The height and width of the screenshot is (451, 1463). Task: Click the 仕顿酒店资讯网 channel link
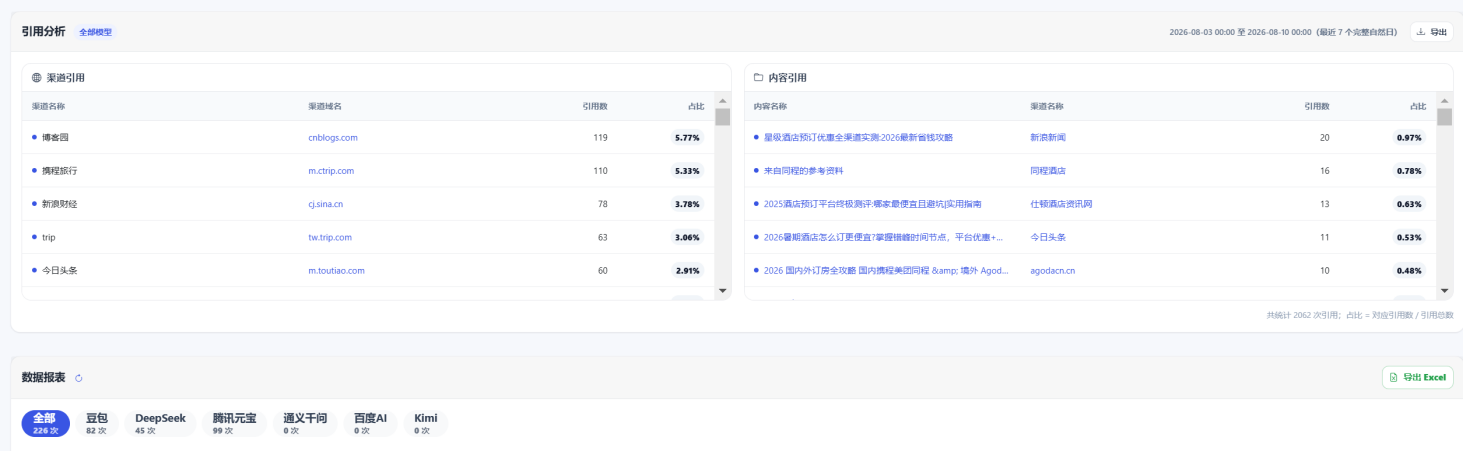coord(1061,204)
